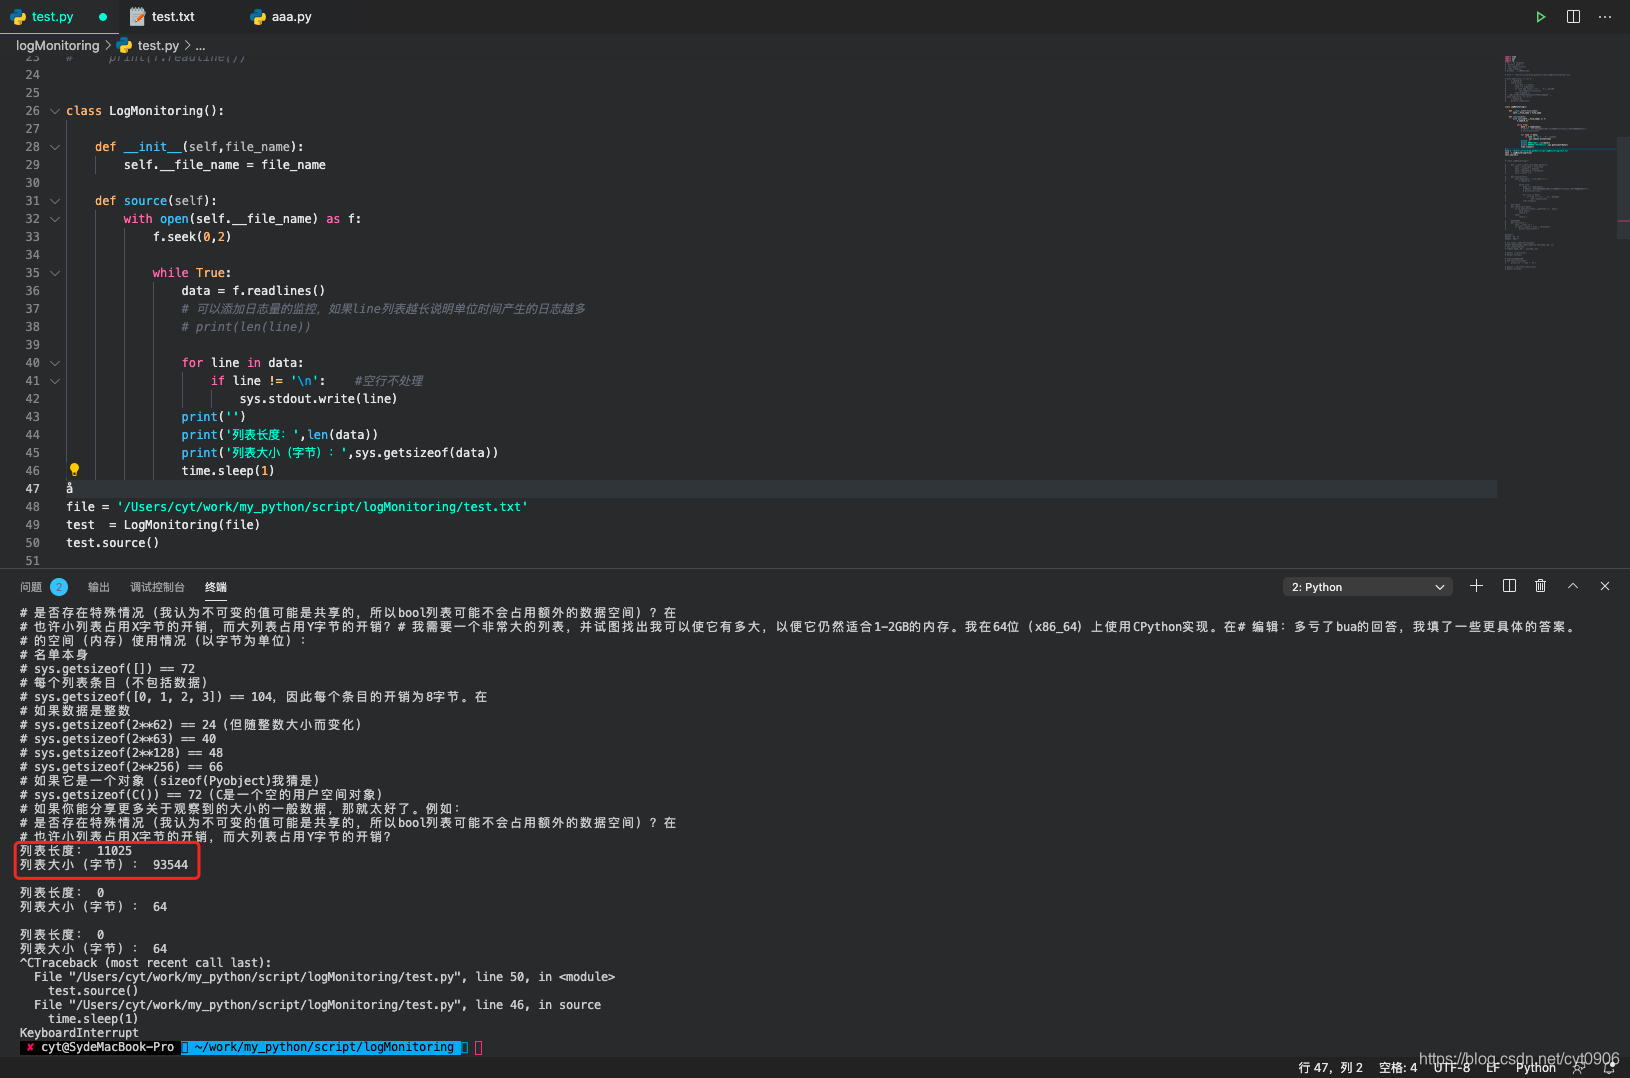Collapse the 'while True' block on line 35
The width and height of the screenshot is (1630, 1078).
[x=55, y=273]
